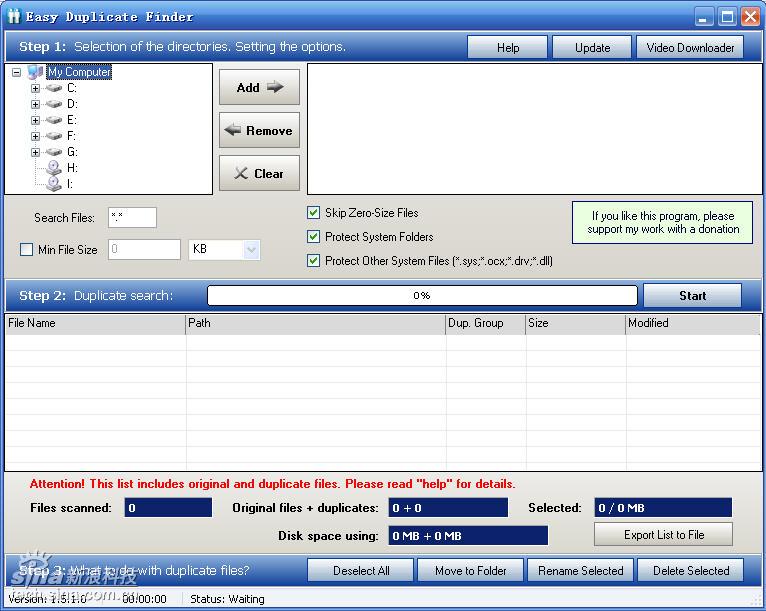Screen dimensions: 766x611
Task: Click Deselect All button
Action: pyautogui.click(x=361, y=570)
